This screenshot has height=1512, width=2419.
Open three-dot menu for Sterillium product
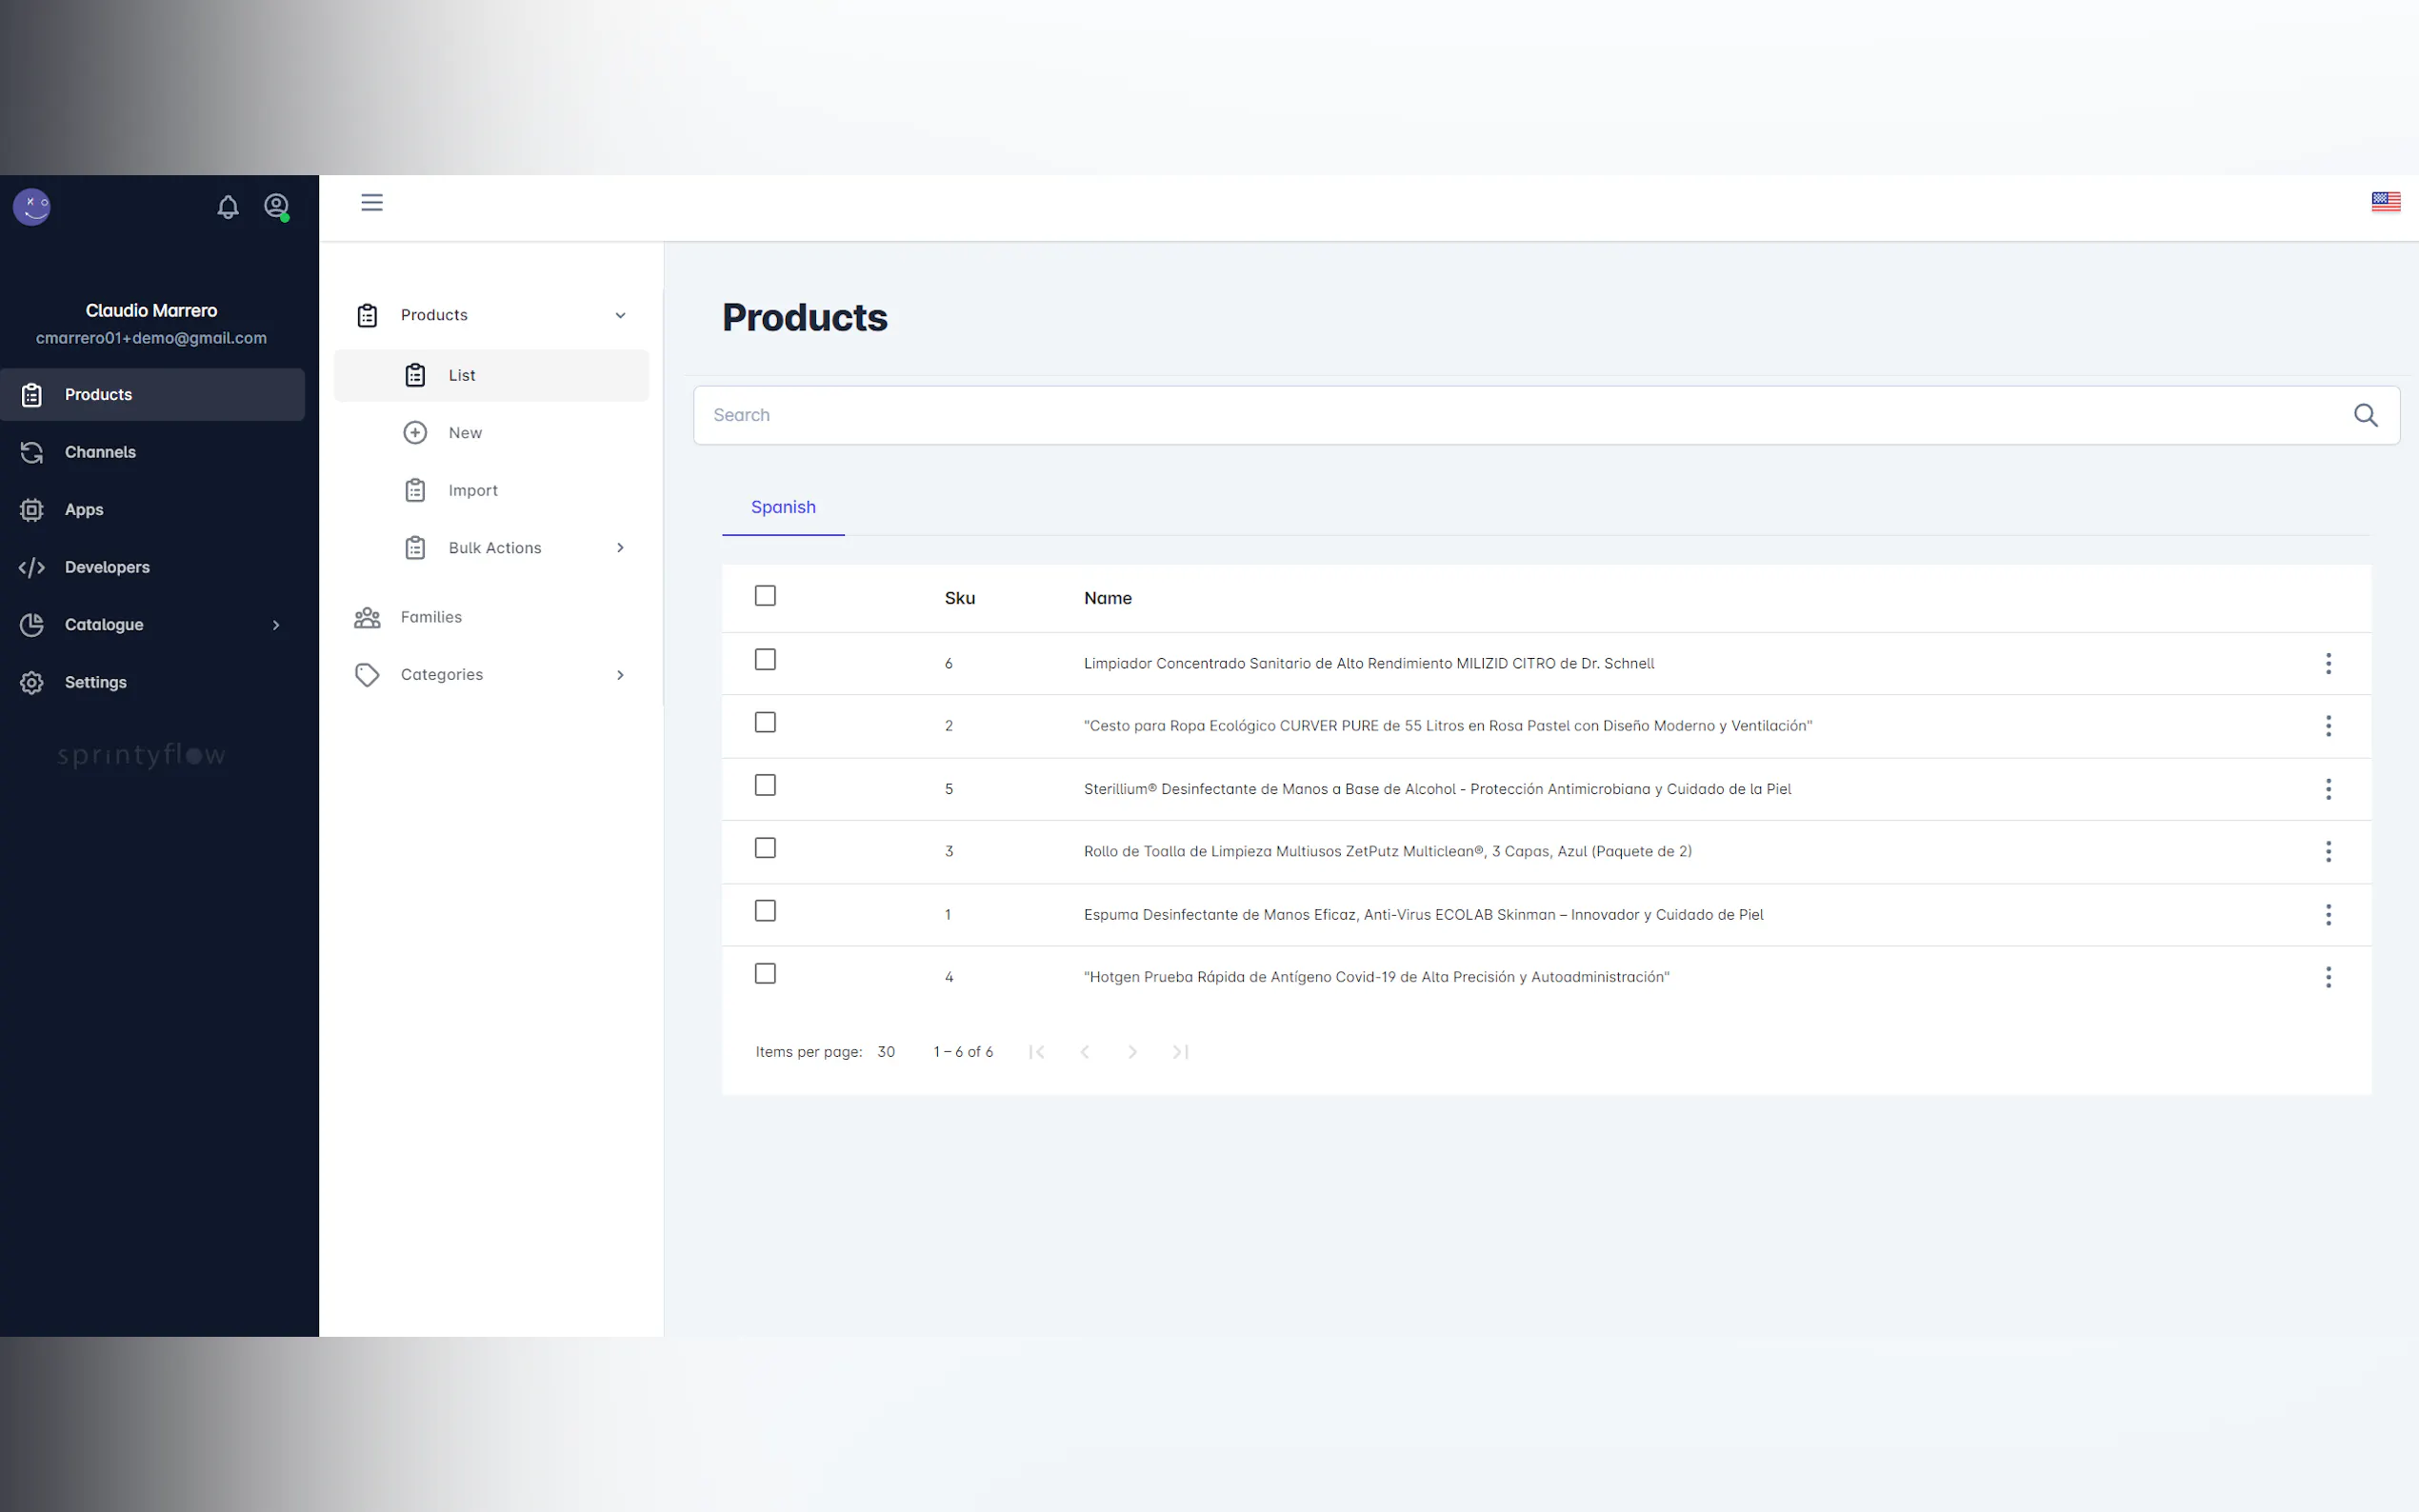tap(2328, 789)
